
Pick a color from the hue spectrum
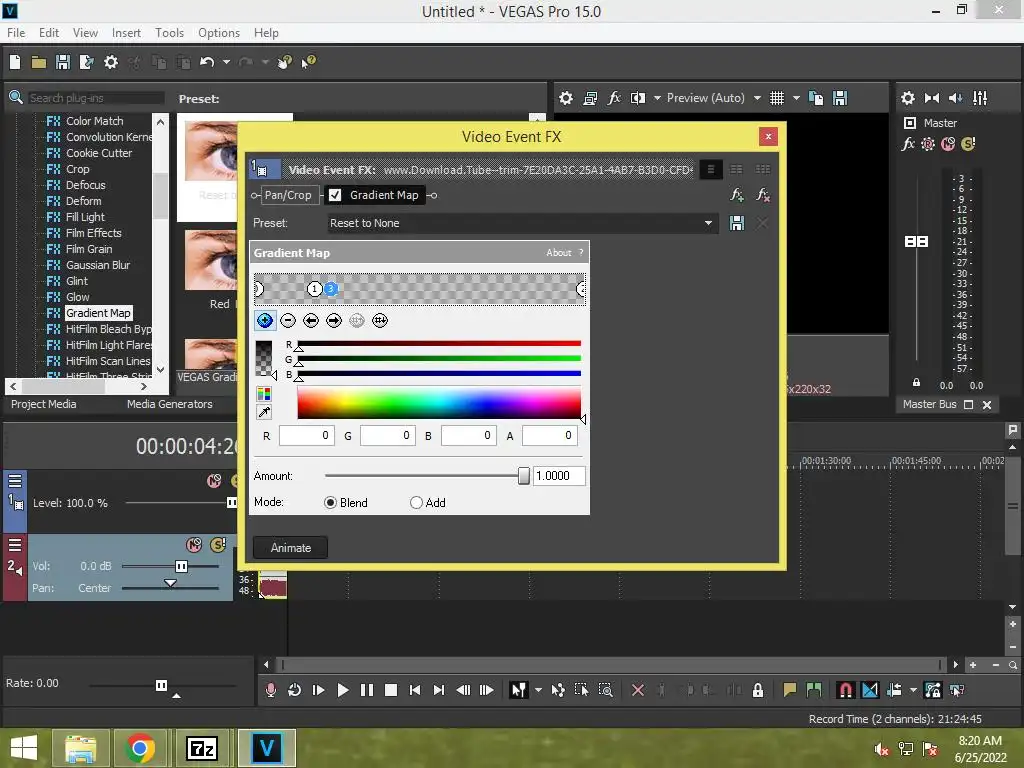coord(439,402)
